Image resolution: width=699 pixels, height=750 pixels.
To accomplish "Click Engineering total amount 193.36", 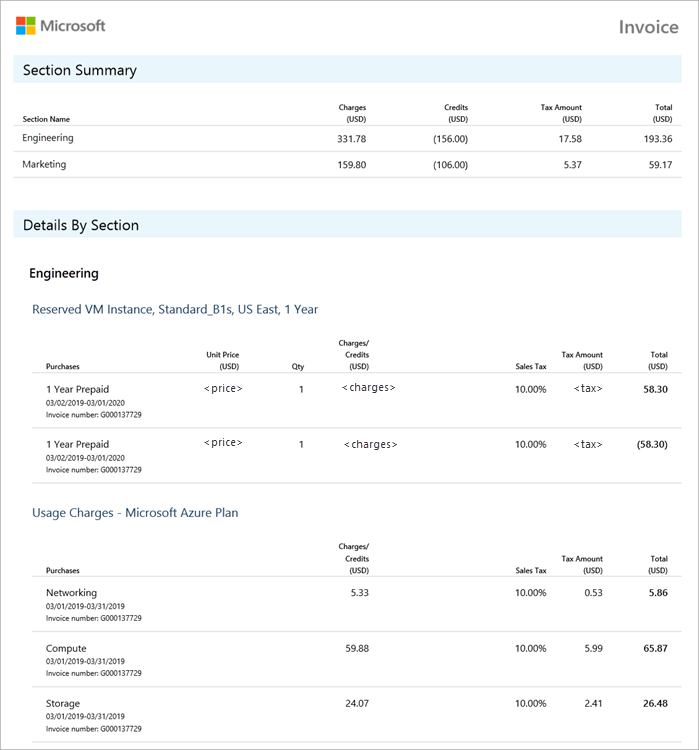I will (658, 139).
